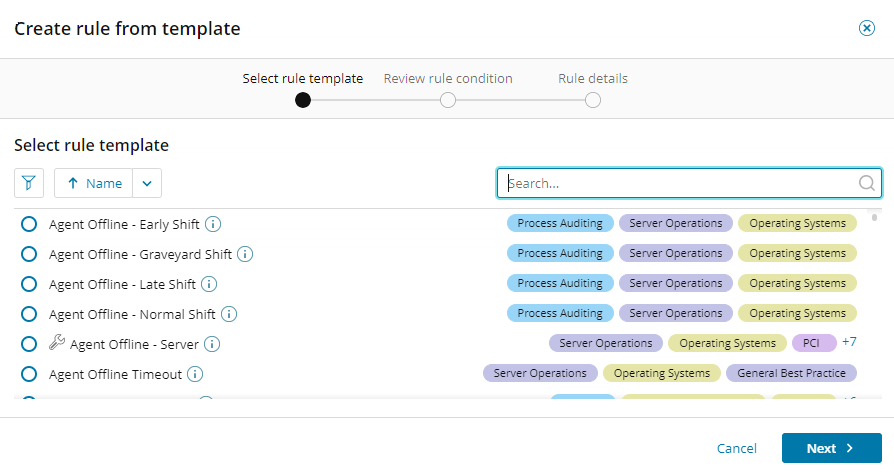Image resolution: width=894 pixels, height=473 pixels.
Task: Open the filter icon button
Action: [29, 183]
